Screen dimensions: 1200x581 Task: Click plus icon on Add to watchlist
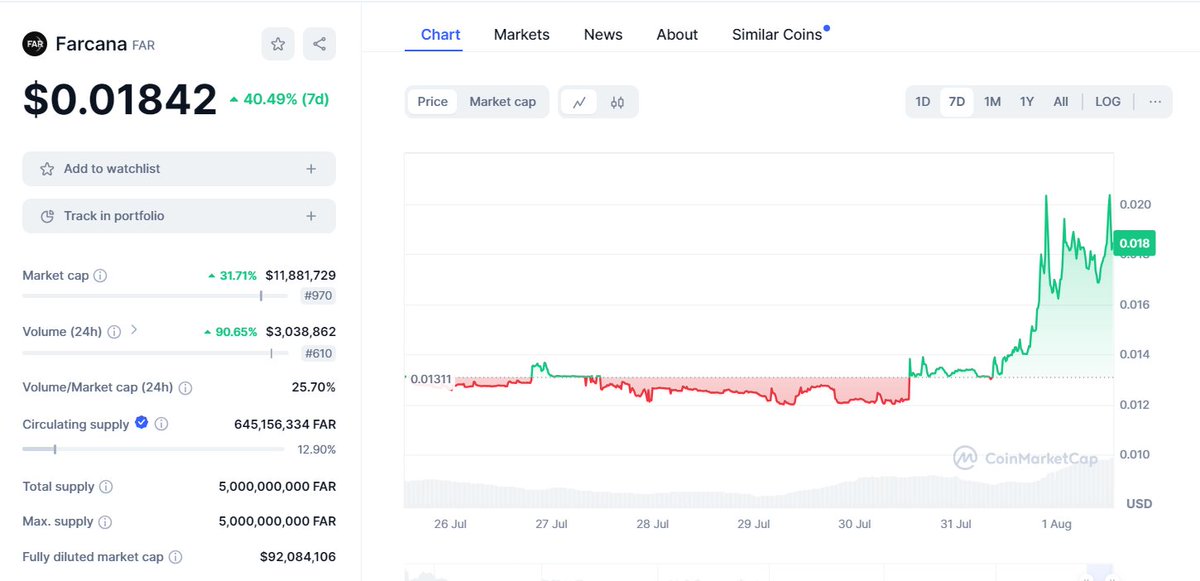(311, 169)
